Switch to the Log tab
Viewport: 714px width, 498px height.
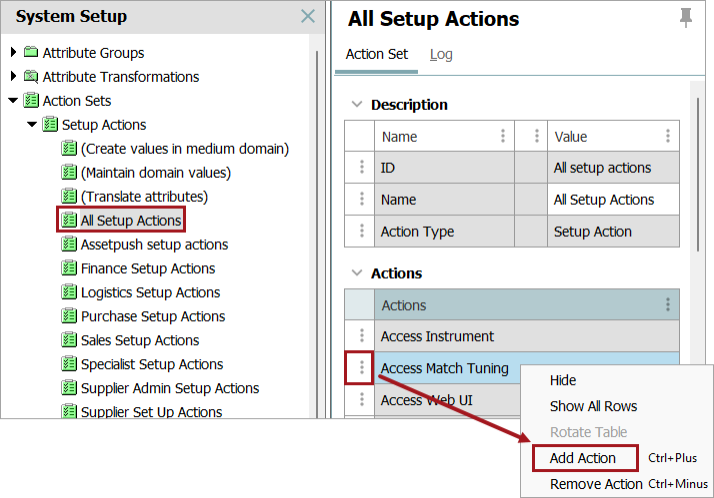click(441, 55)
